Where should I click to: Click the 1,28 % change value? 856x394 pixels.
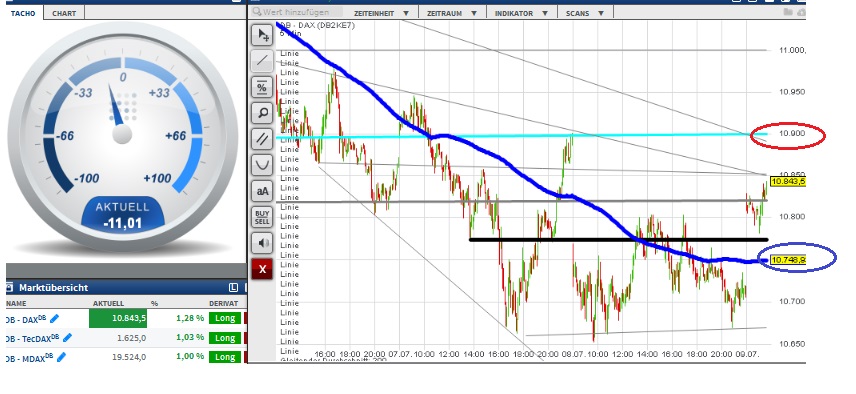coord(190,318)
